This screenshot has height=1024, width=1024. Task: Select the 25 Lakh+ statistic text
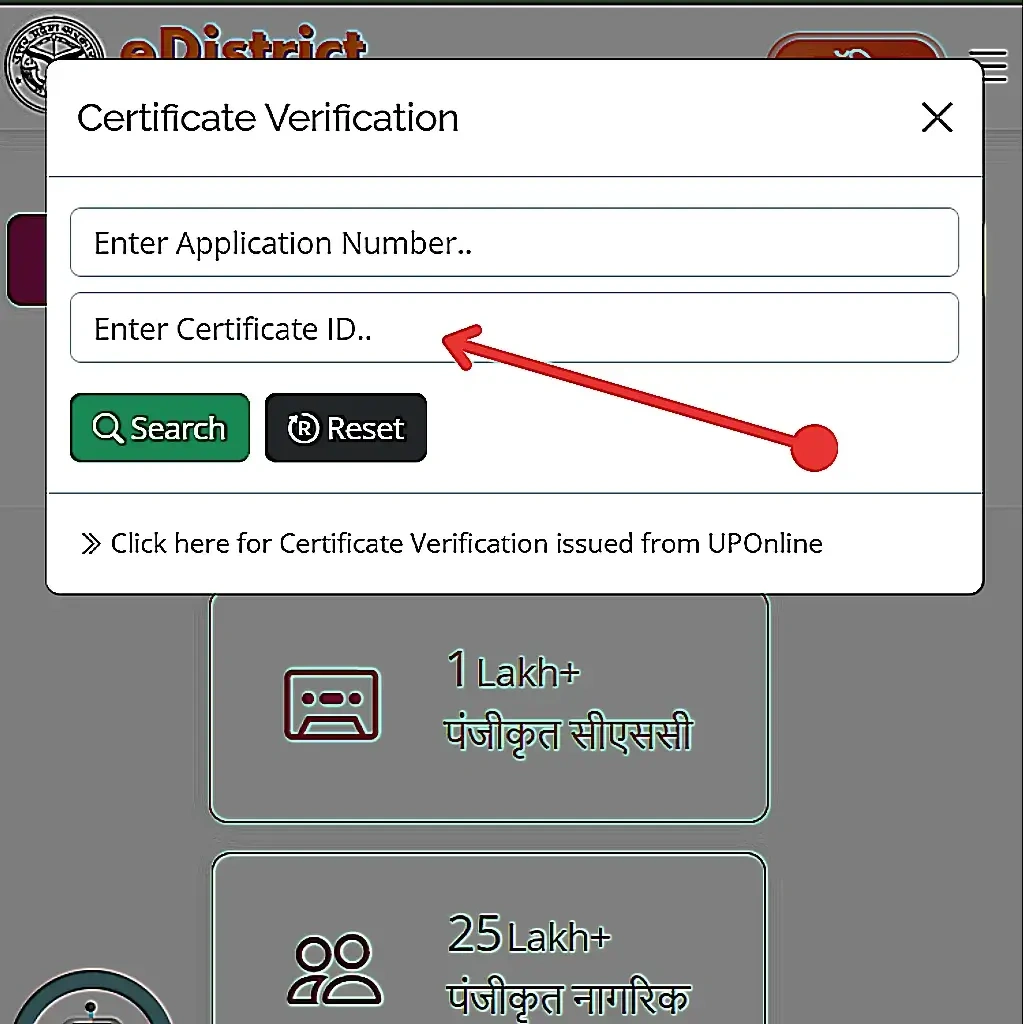coord(528,936)
